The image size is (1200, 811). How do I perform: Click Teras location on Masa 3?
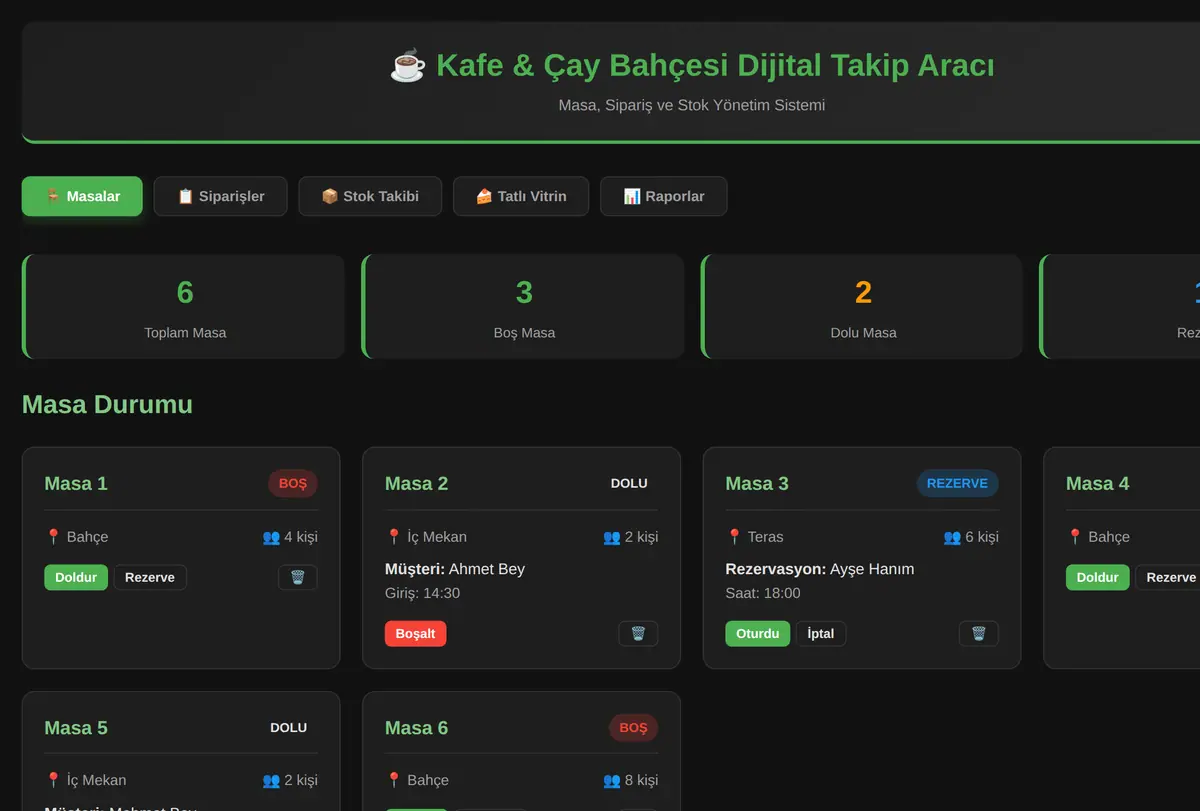click(x=755, y=537)
